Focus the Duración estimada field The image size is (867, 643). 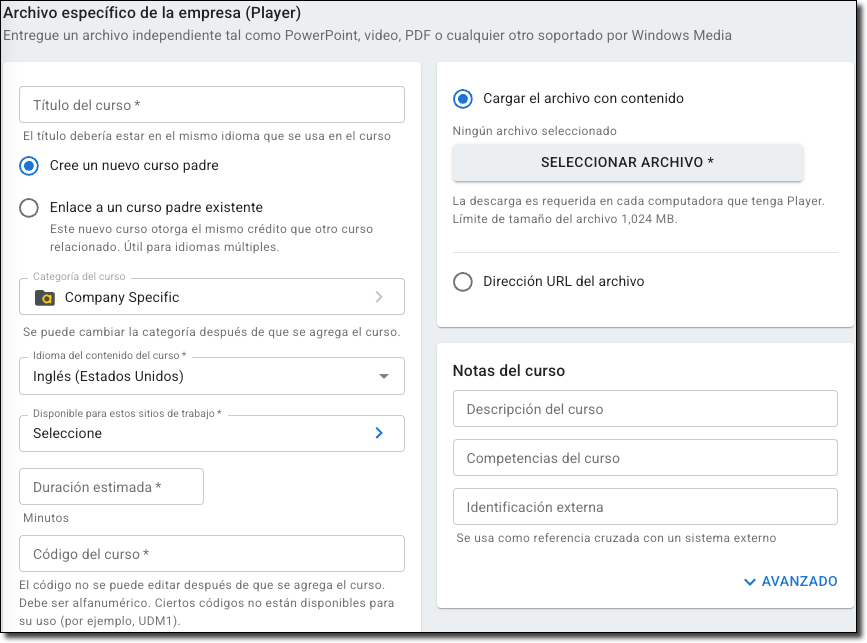click(x=111, y=487)
